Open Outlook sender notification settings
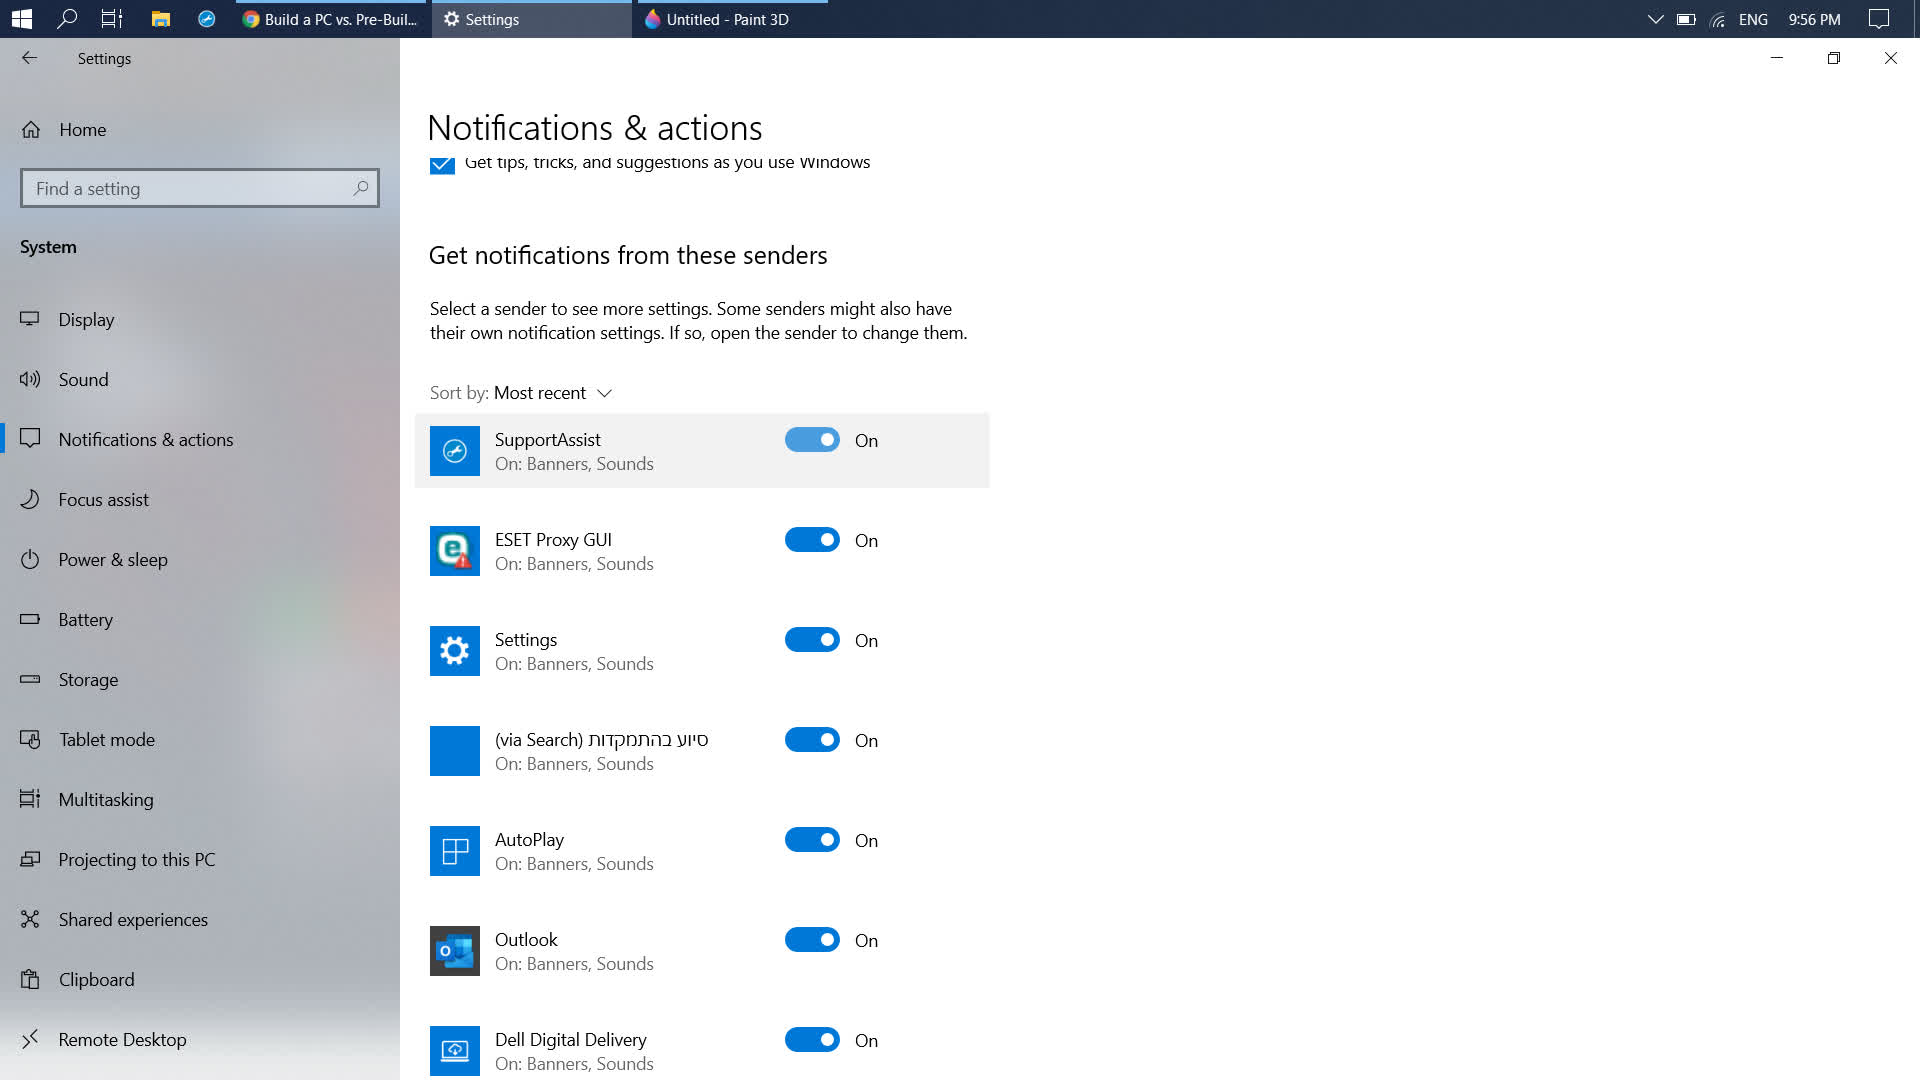 (702, 951)
